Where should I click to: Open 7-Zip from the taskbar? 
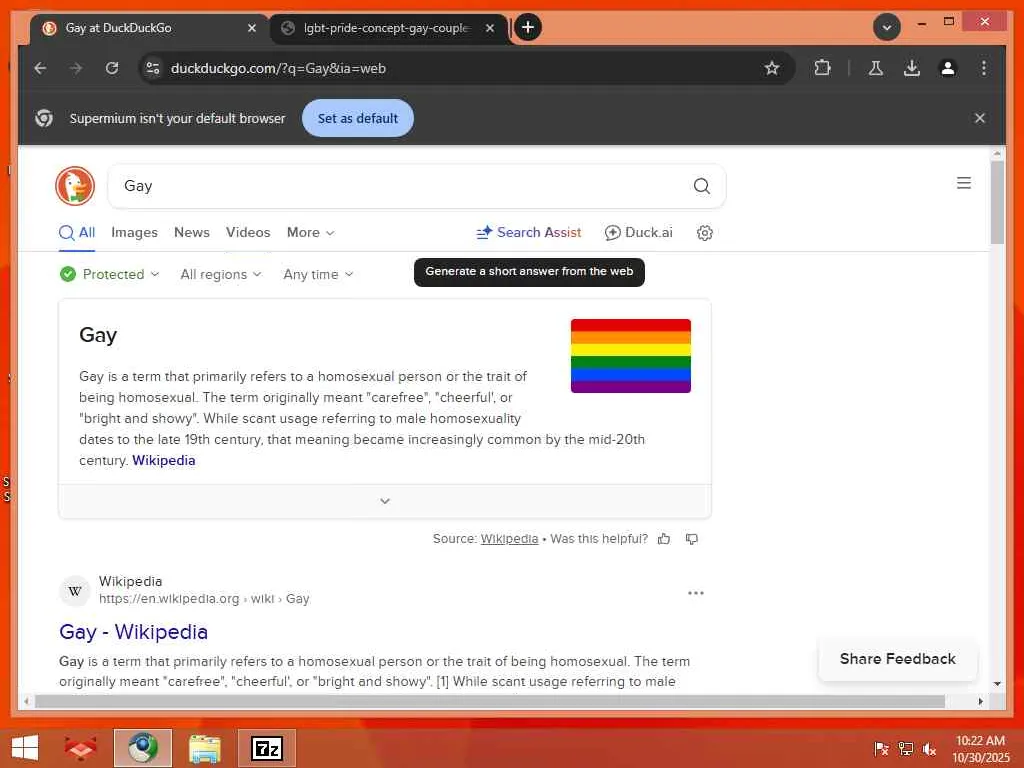click(x=267, y=748)
